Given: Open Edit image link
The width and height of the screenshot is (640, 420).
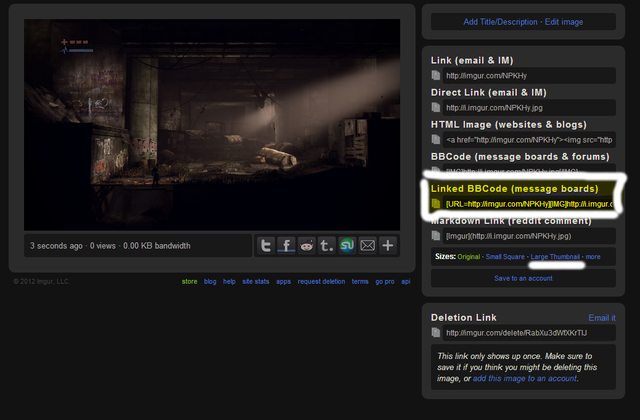Looking at the screenshot, I should [564, 22].
